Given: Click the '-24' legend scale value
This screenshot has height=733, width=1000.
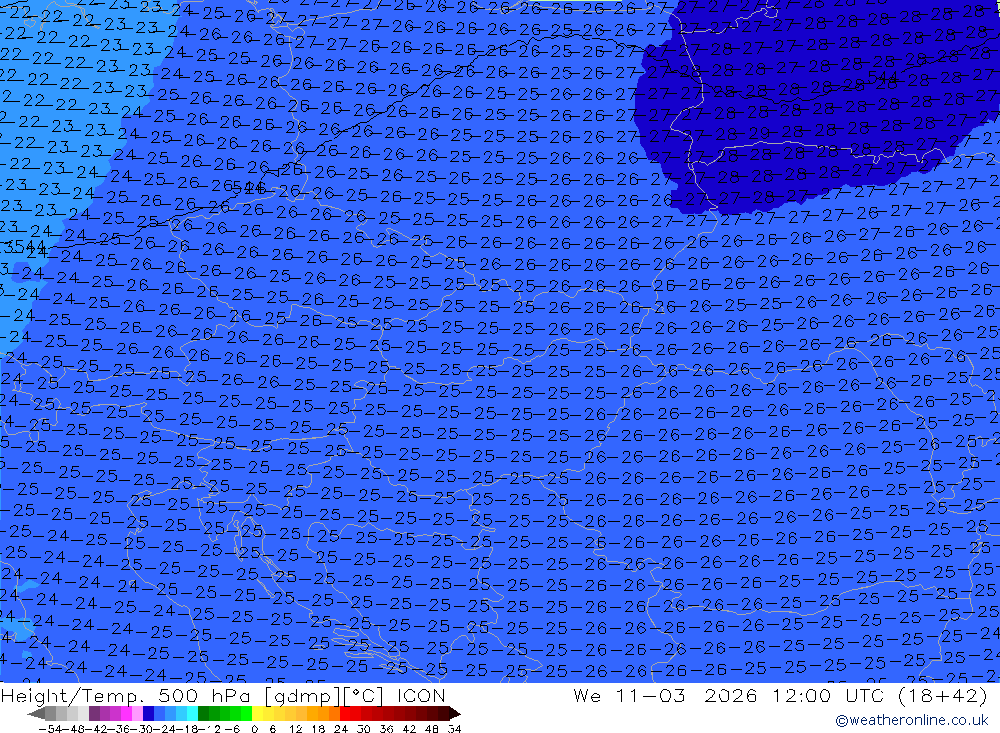Looking at the screenshot, I should pyautogui.click(x=166, y=729).
